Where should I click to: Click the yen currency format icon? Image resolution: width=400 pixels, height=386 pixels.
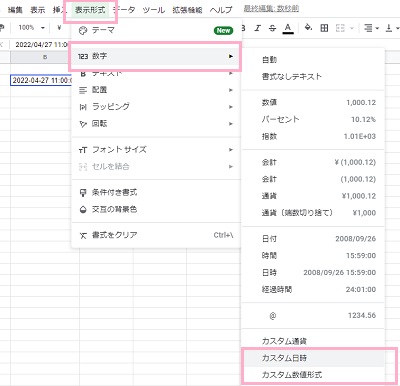click(59, 28)
